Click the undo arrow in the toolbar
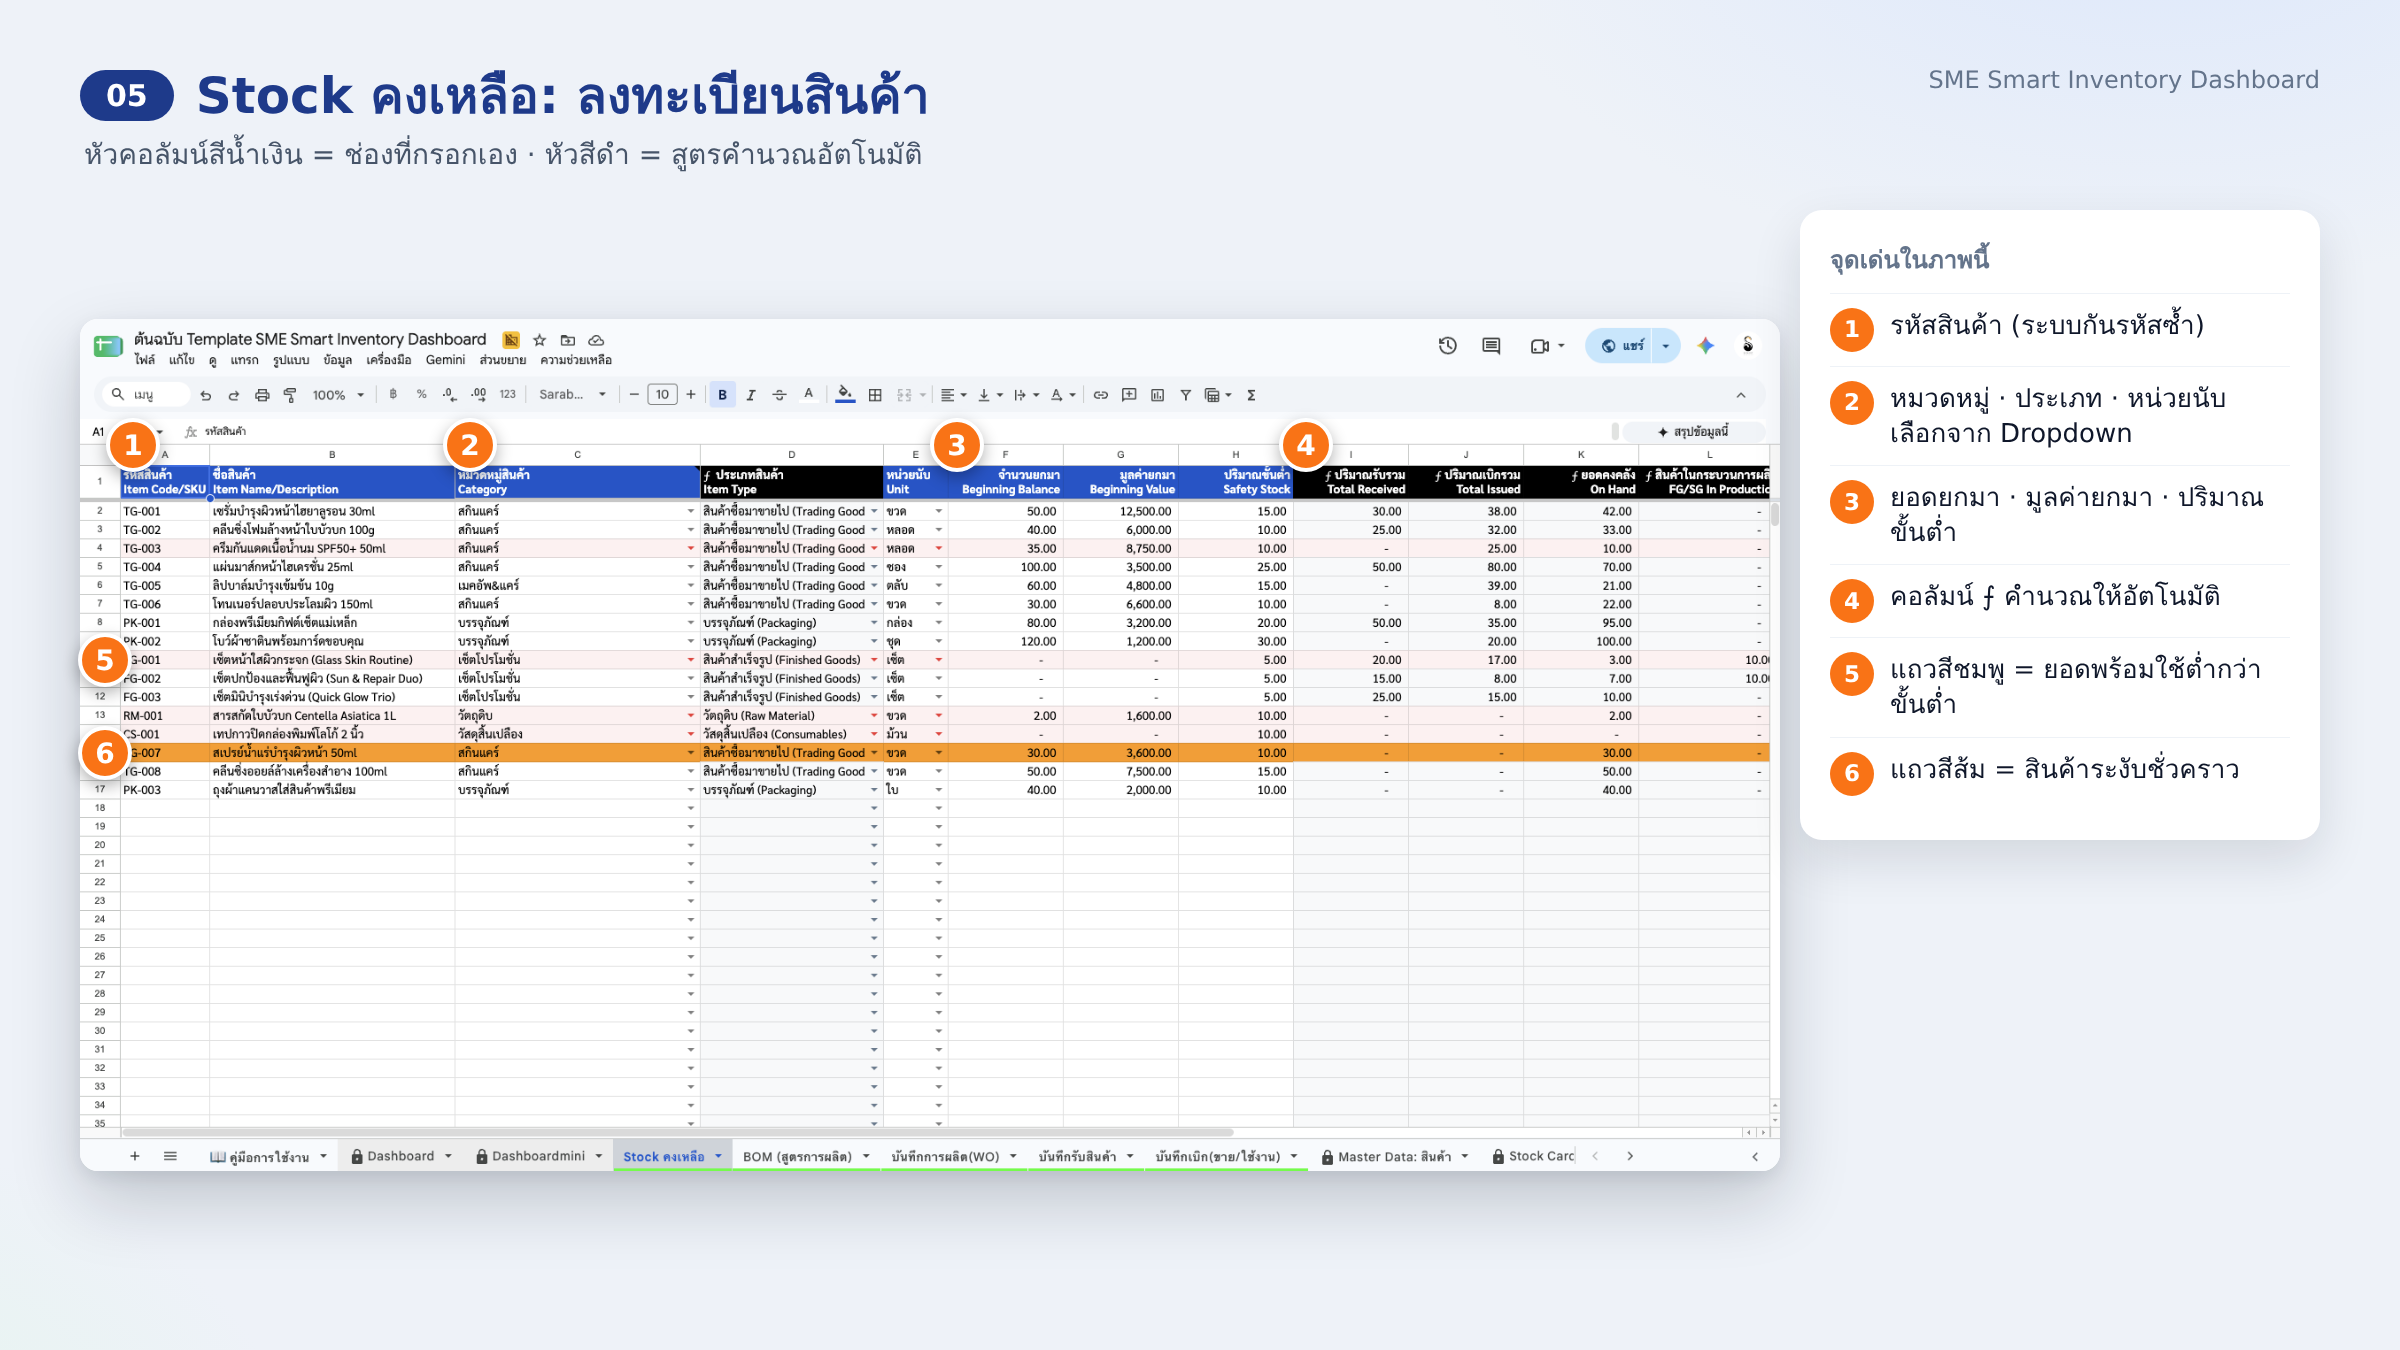 coord(205,395)
